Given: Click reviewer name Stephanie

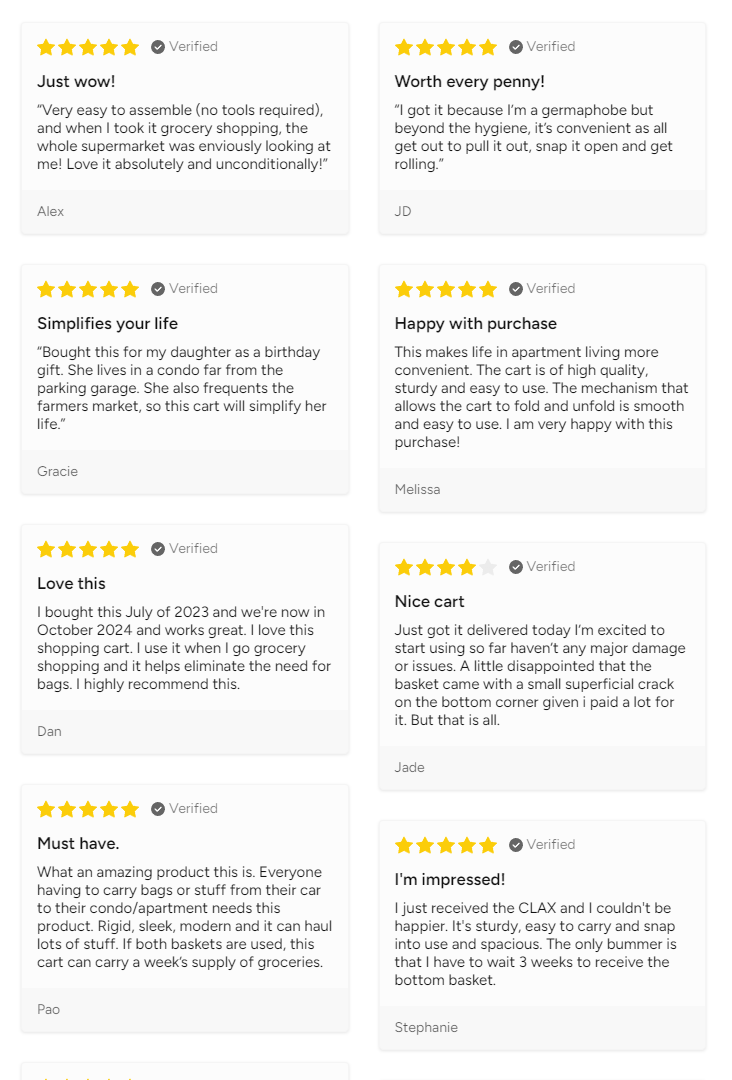Looking at the screenshot, I should point(426,1027).
